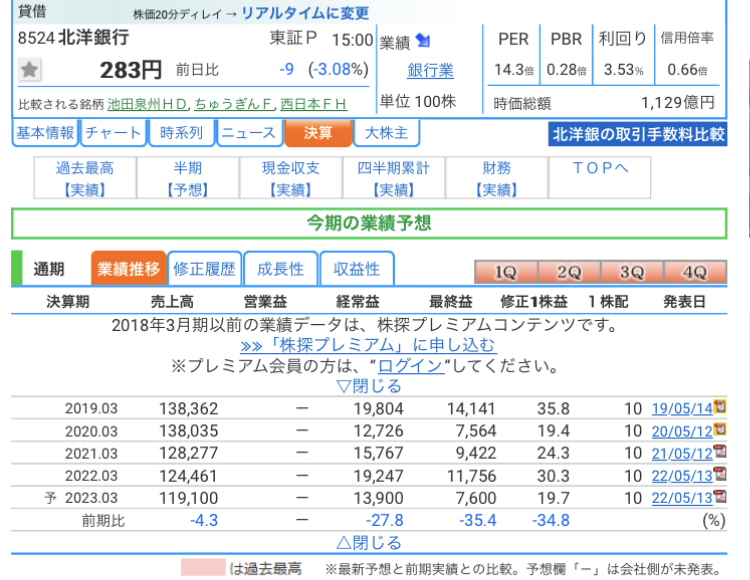
Task: Open PDF icon beside 21/05/12
Action: pos(720,451)
